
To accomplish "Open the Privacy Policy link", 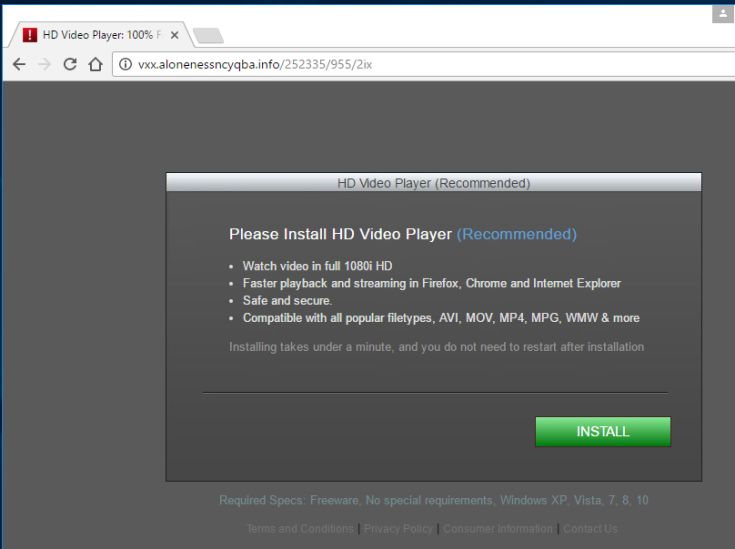I will point(398,529).
